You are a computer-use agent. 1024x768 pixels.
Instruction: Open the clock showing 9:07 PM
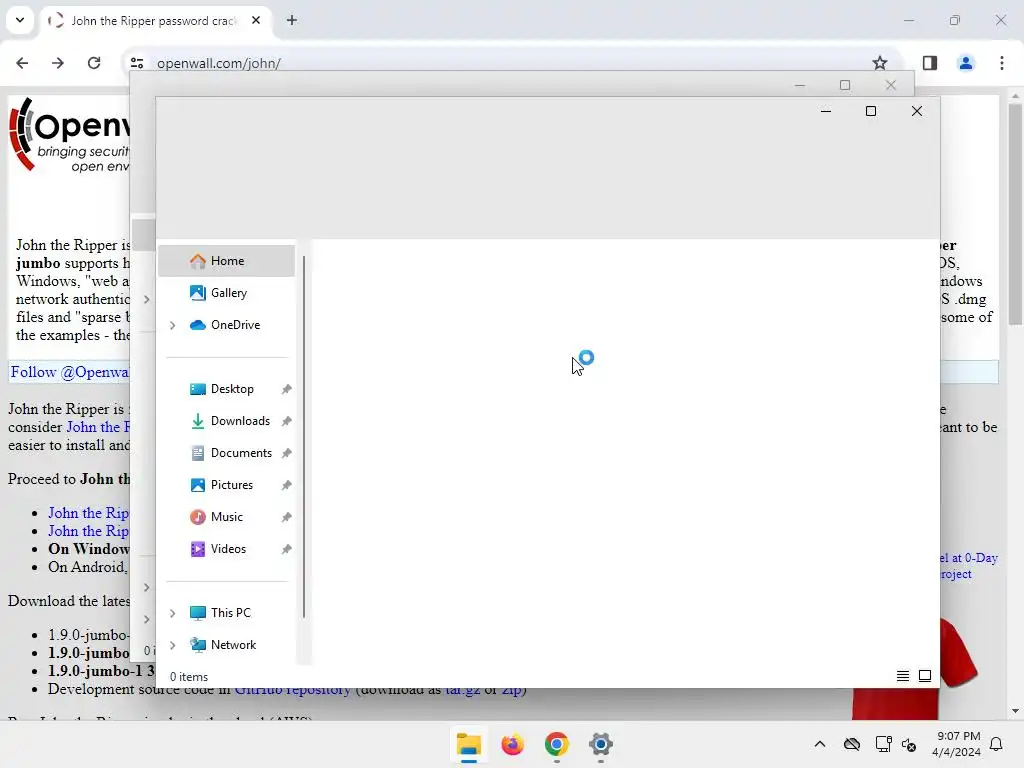(956, 744)
